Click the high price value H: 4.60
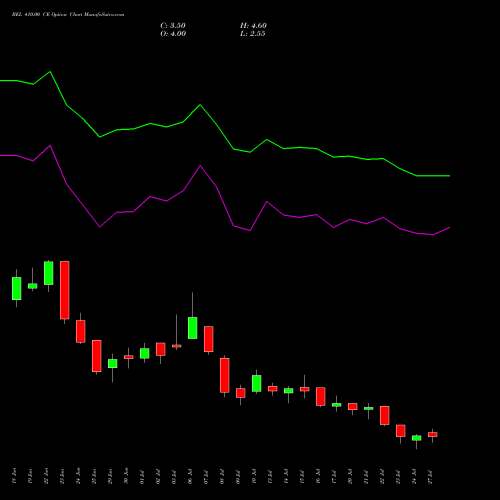The image size is (500, 500). 253,26
